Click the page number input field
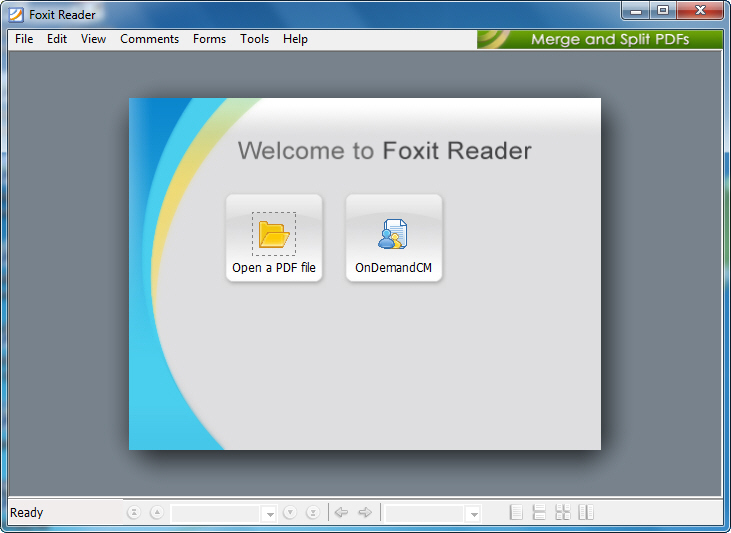 pos(215,513)
